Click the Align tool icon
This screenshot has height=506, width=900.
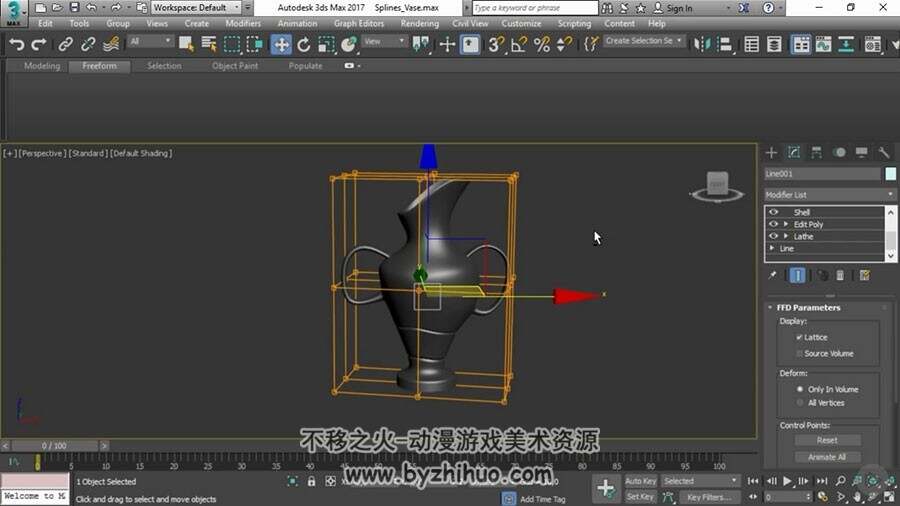coord(726,45)
